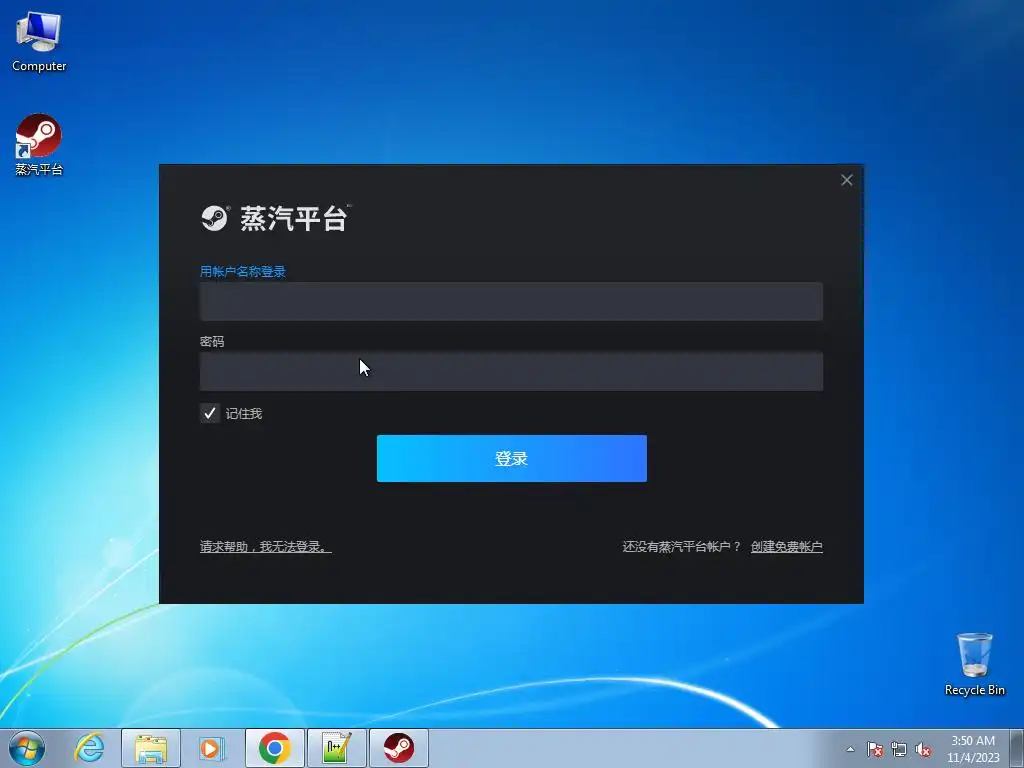Click the Show desktop strip
Image resolution: width=1024 pixels, height=768 pixels.
click(1016, 748)
